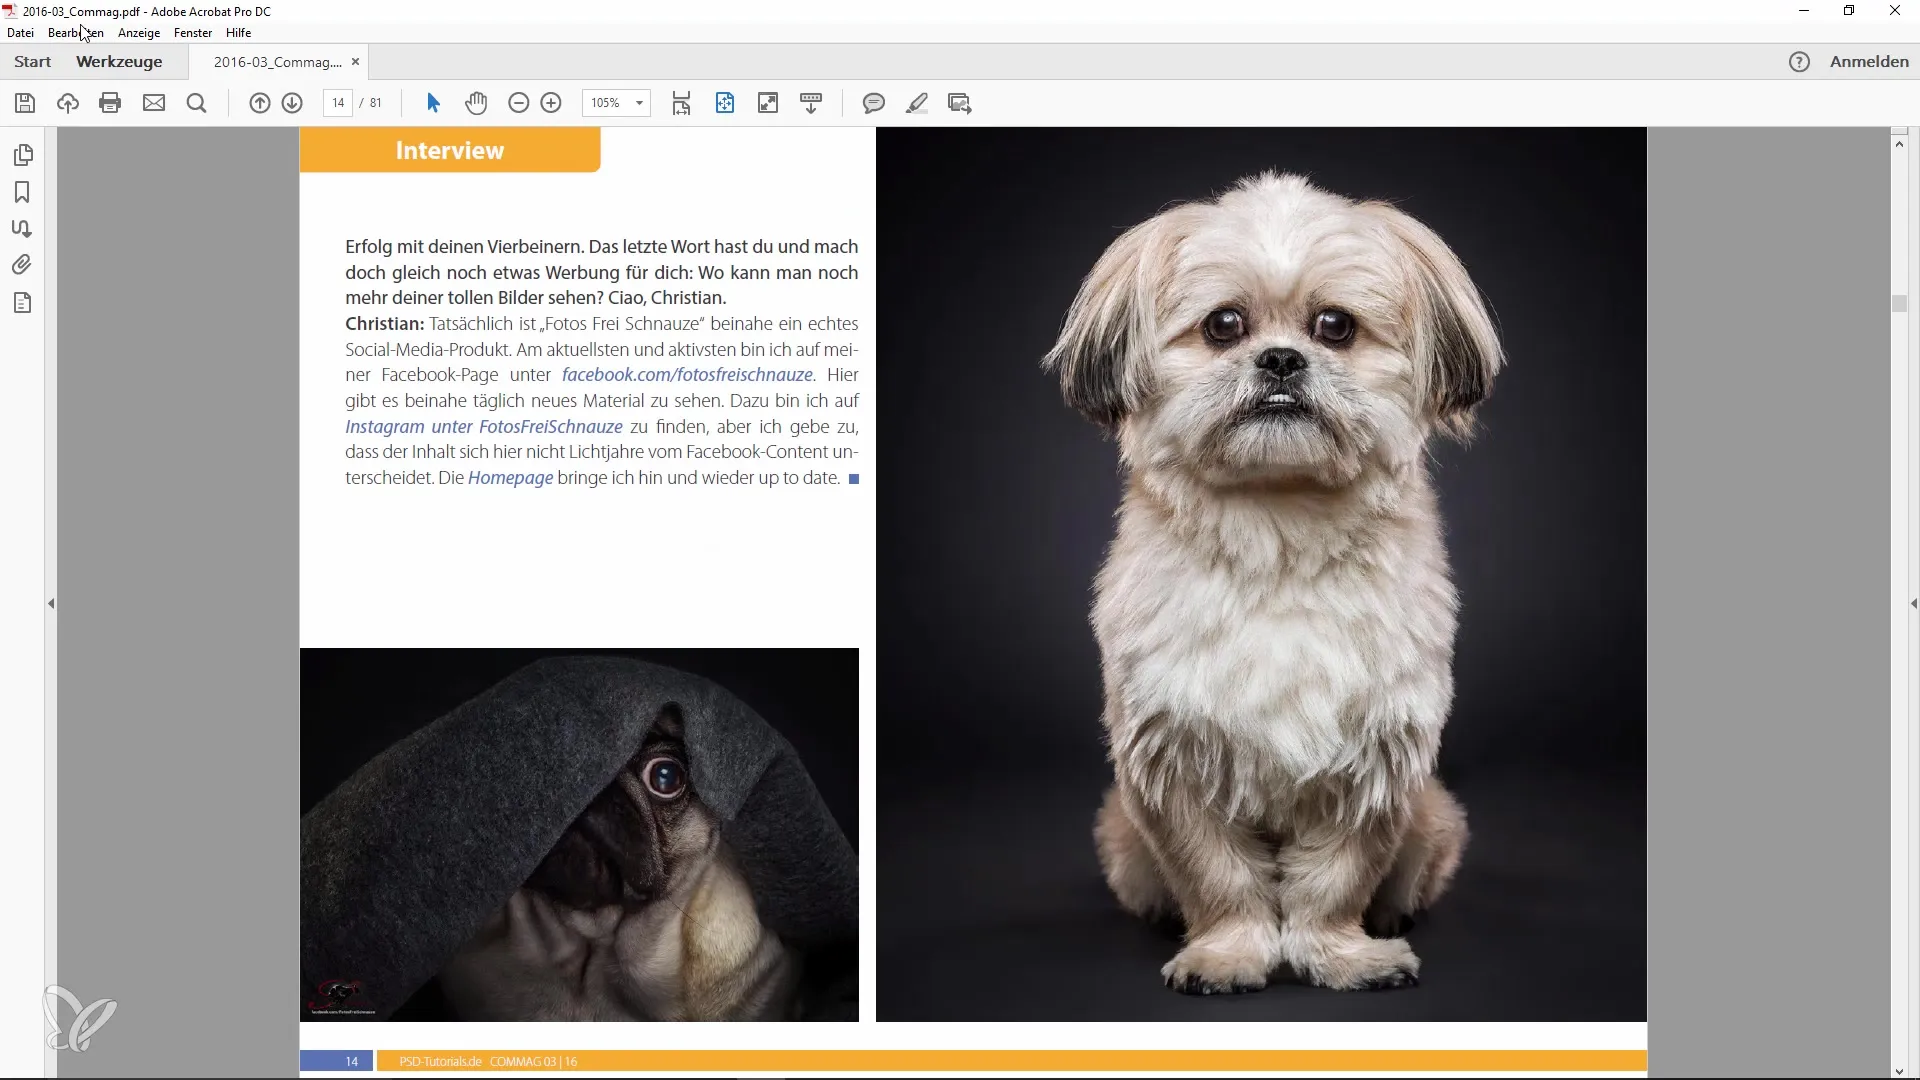Open the Bearbeiten menu
This screenshot has height=1080, width=1920.
coord(75,32)
